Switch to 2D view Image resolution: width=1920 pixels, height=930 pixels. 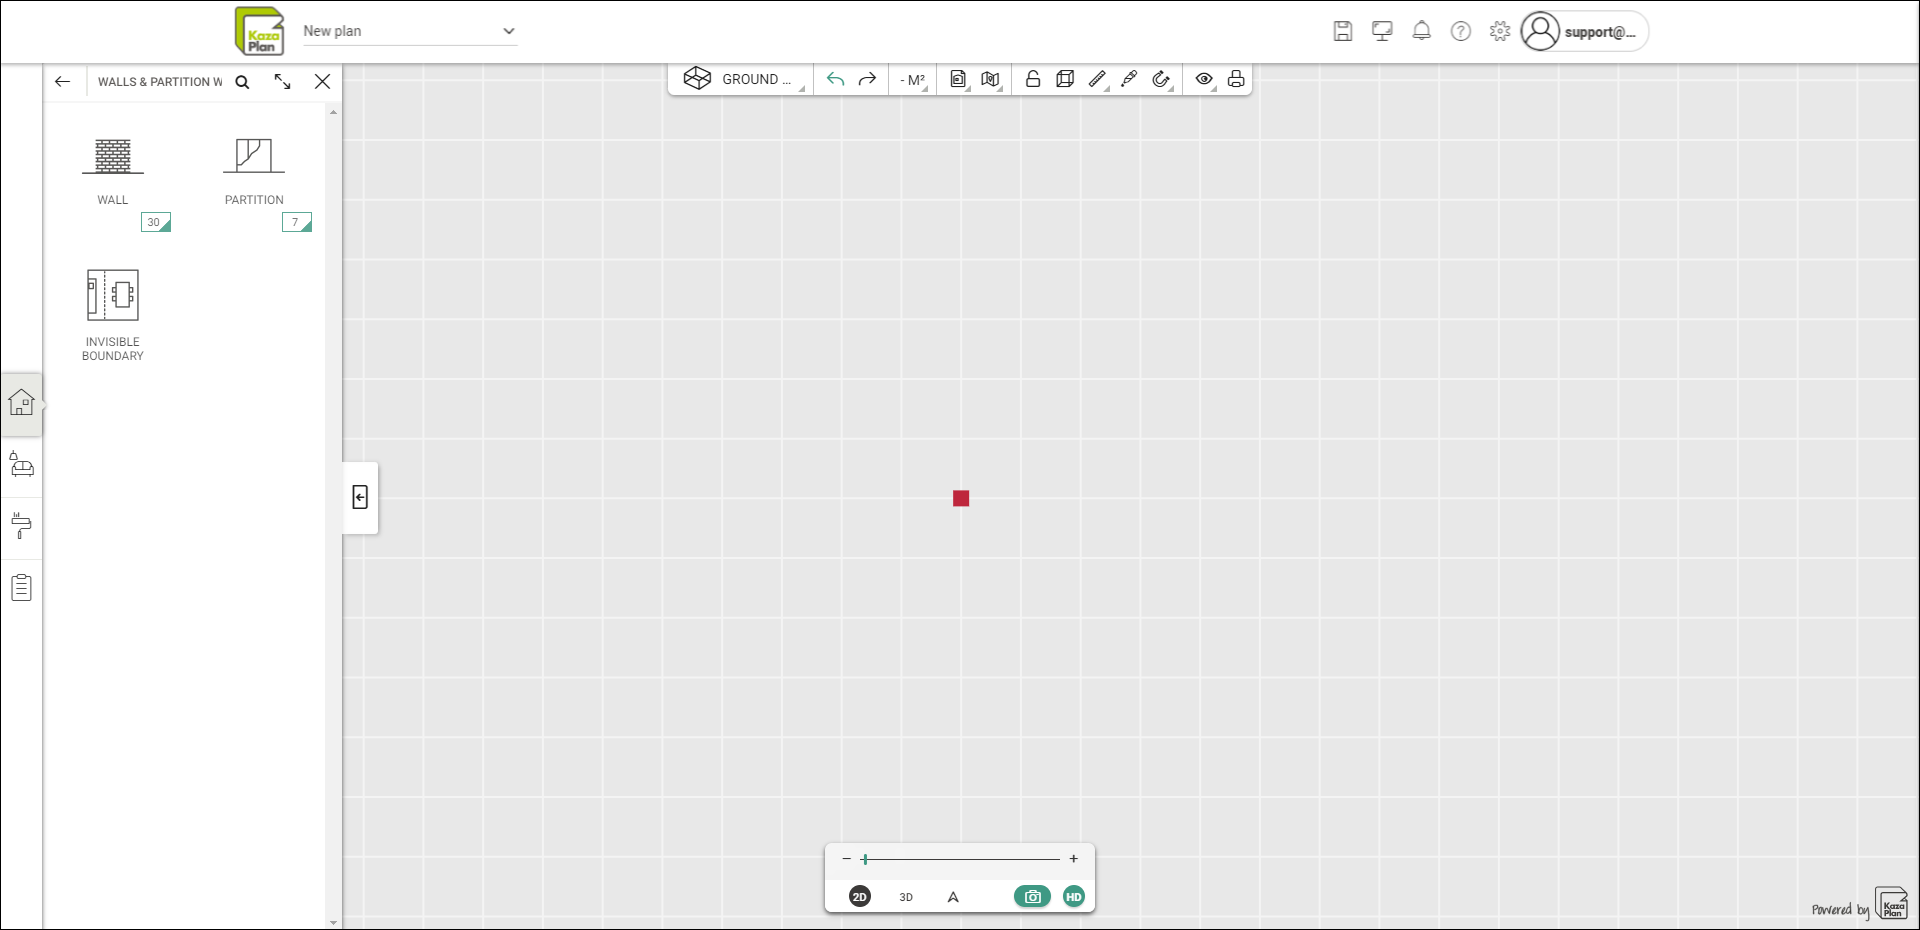pyautogui.click(x=860, y=897)
